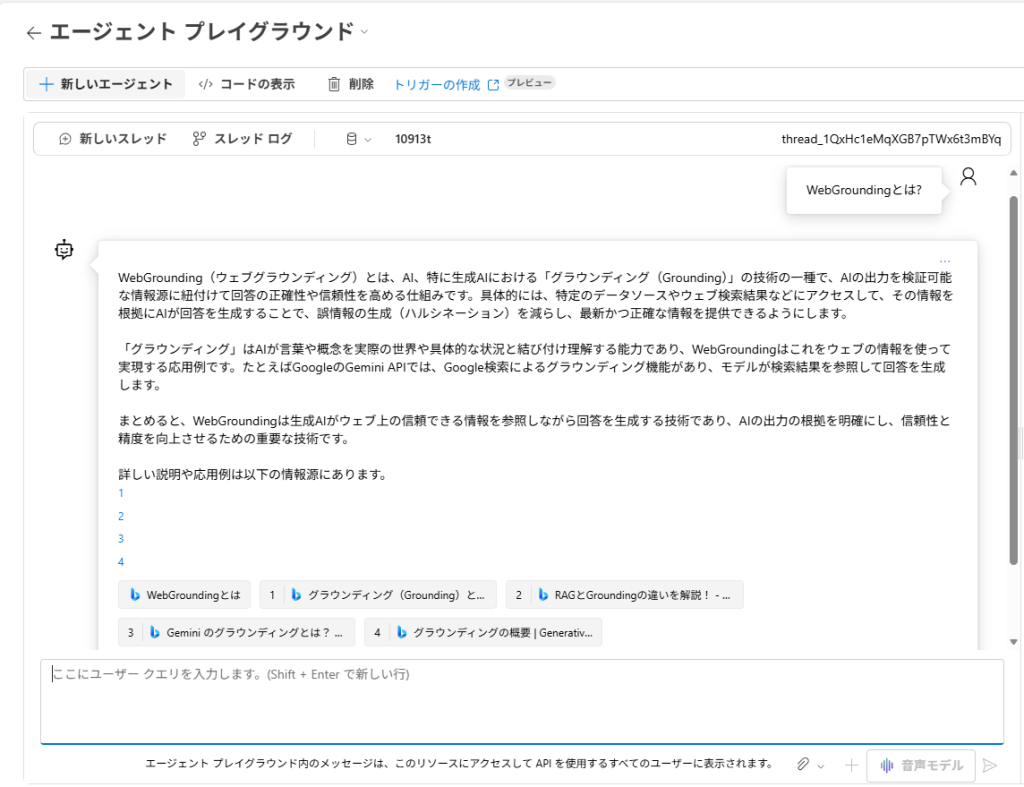Viewport: 1024px width, 787px height.
Task: Click the WebGroundingとは Bing search chip
Action: [184, 595]
